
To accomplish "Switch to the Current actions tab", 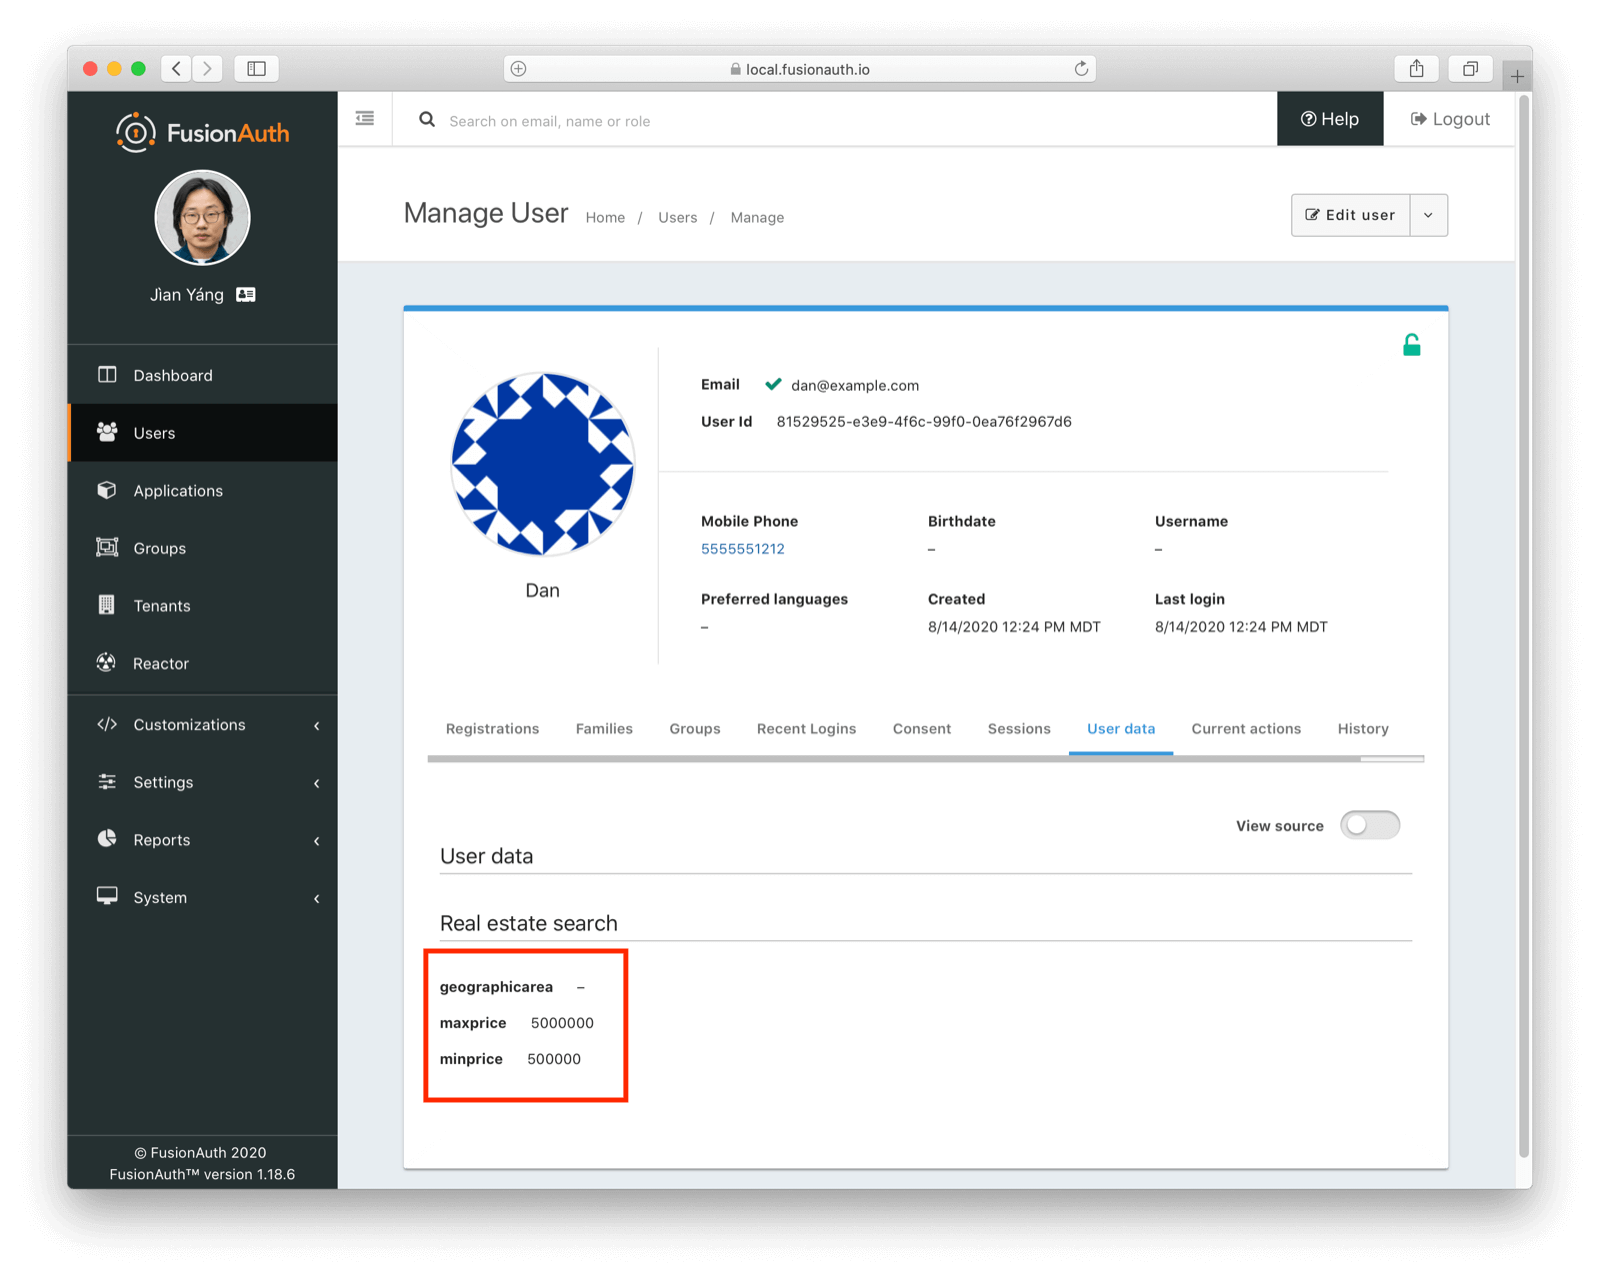I will pos(1246,729).
